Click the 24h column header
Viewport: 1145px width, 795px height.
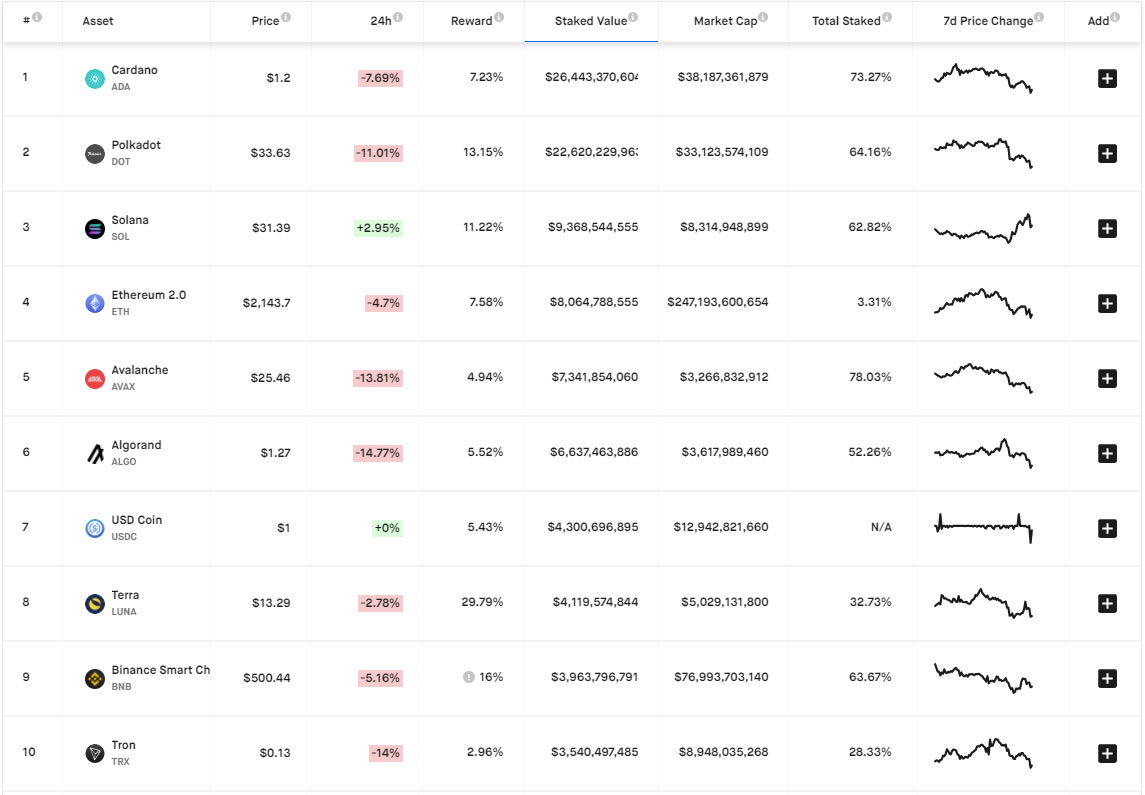click(x=380, y=21)
